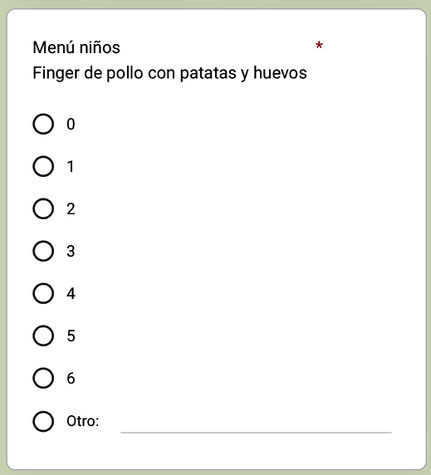Pick the radio option circle for 3
The width and height of the screenshot is (431, 475).
tap(43, 251)
